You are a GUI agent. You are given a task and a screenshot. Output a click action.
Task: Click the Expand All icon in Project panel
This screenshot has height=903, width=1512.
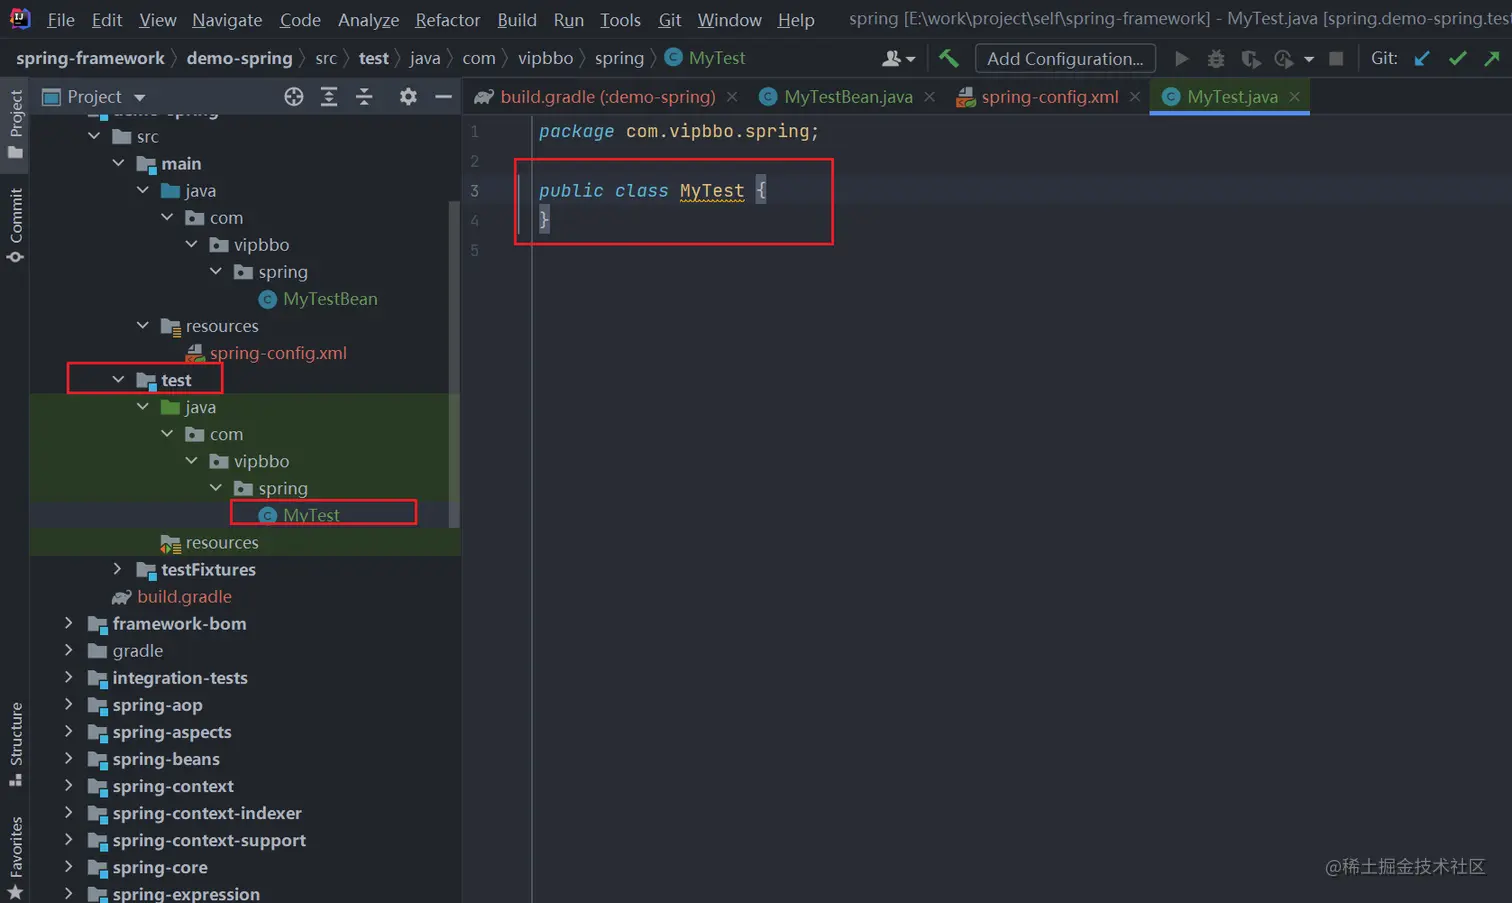(329, 96)
